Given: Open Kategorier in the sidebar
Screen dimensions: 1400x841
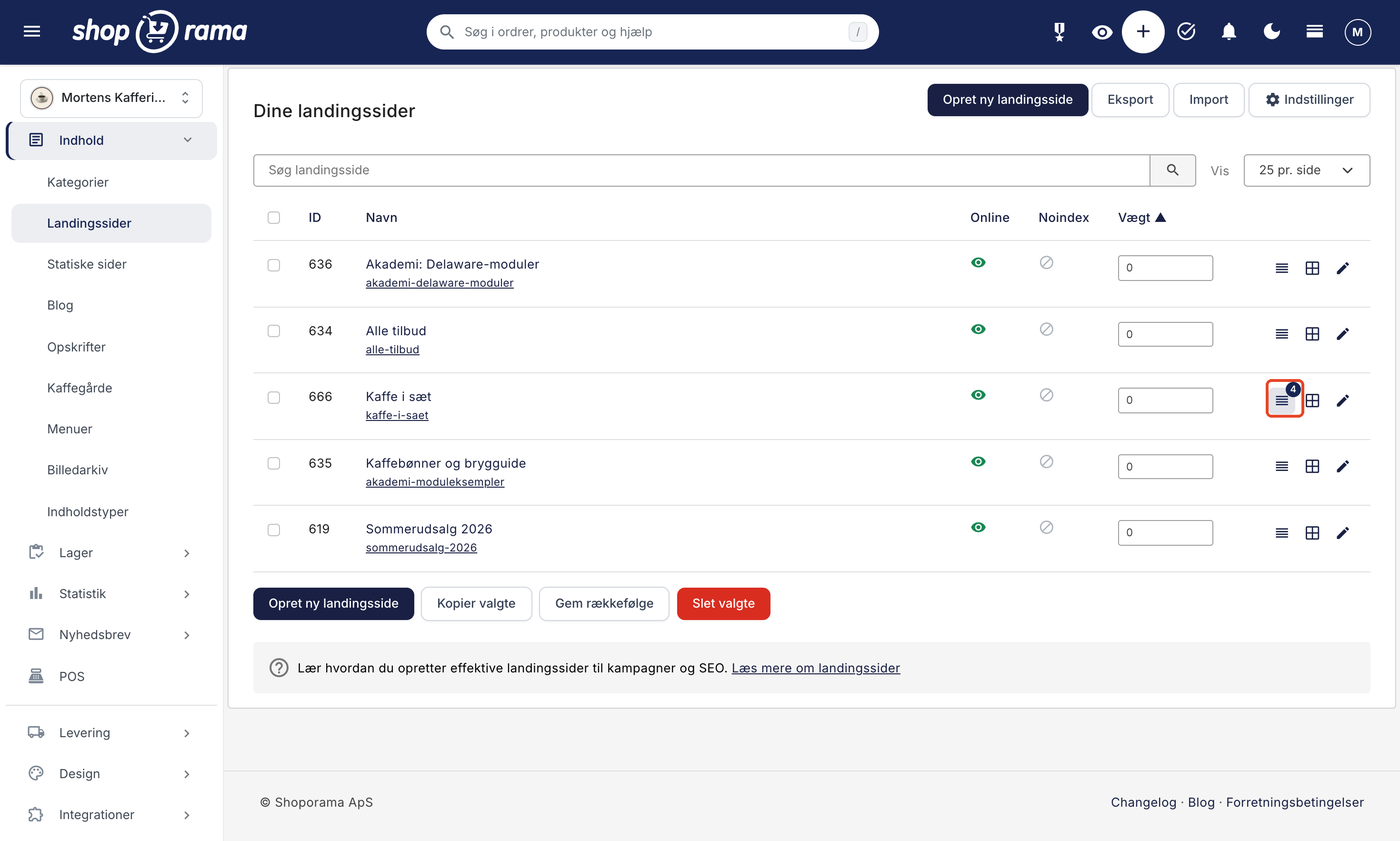Looking at the screenshot, I should pyautogui.click(x=78, y=182).
